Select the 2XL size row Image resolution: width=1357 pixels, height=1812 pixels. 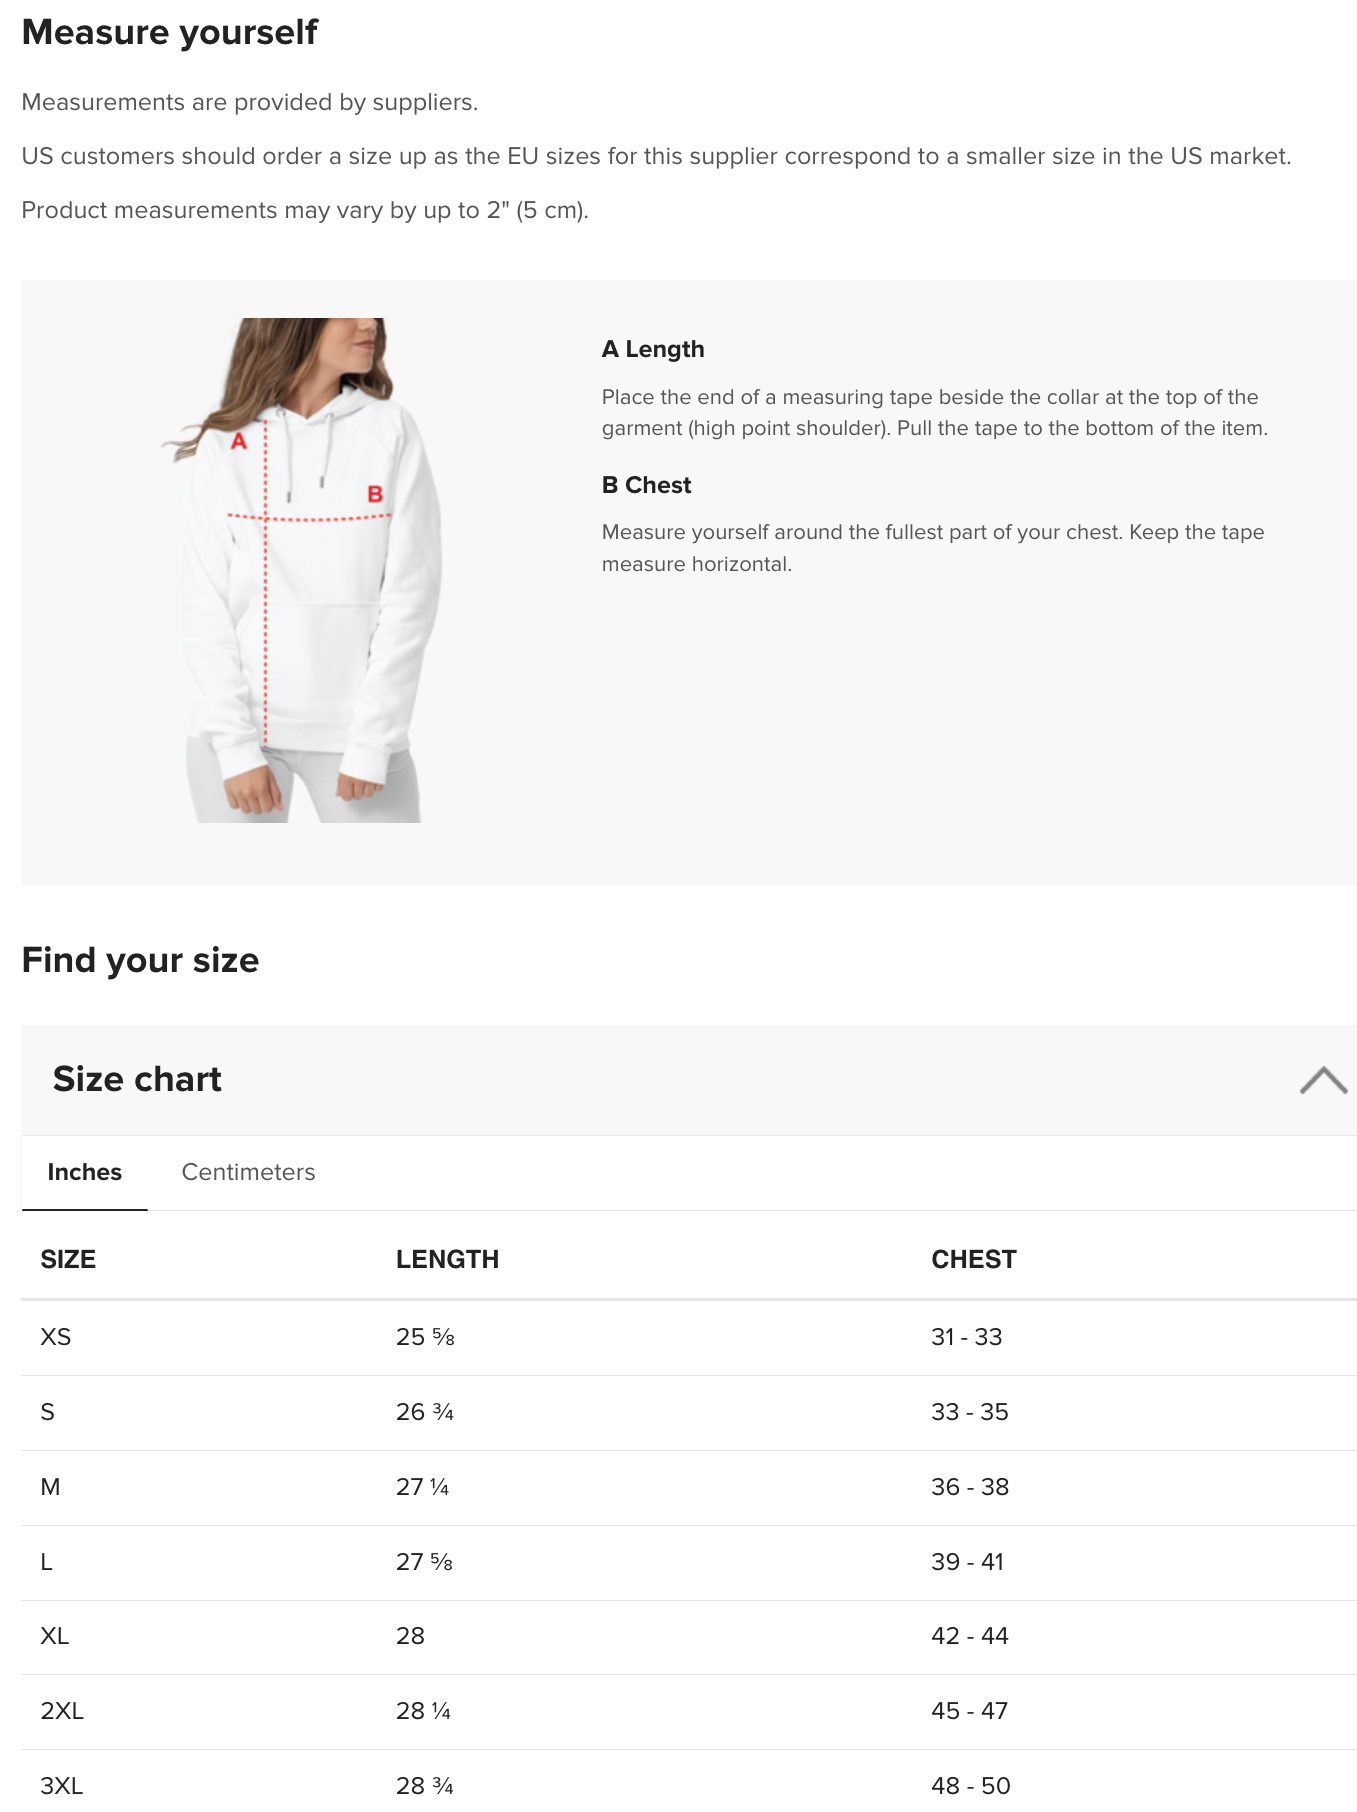(689, 1711)
